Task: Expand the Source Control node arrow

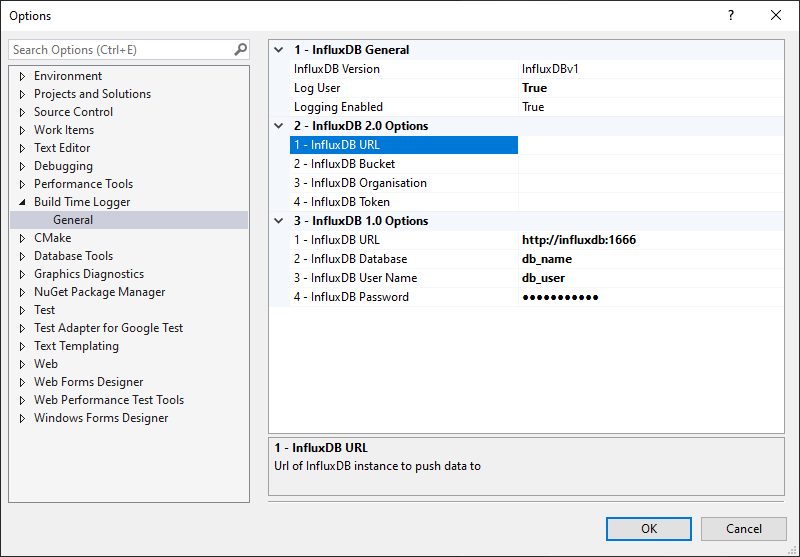Action: coord(22,112)
